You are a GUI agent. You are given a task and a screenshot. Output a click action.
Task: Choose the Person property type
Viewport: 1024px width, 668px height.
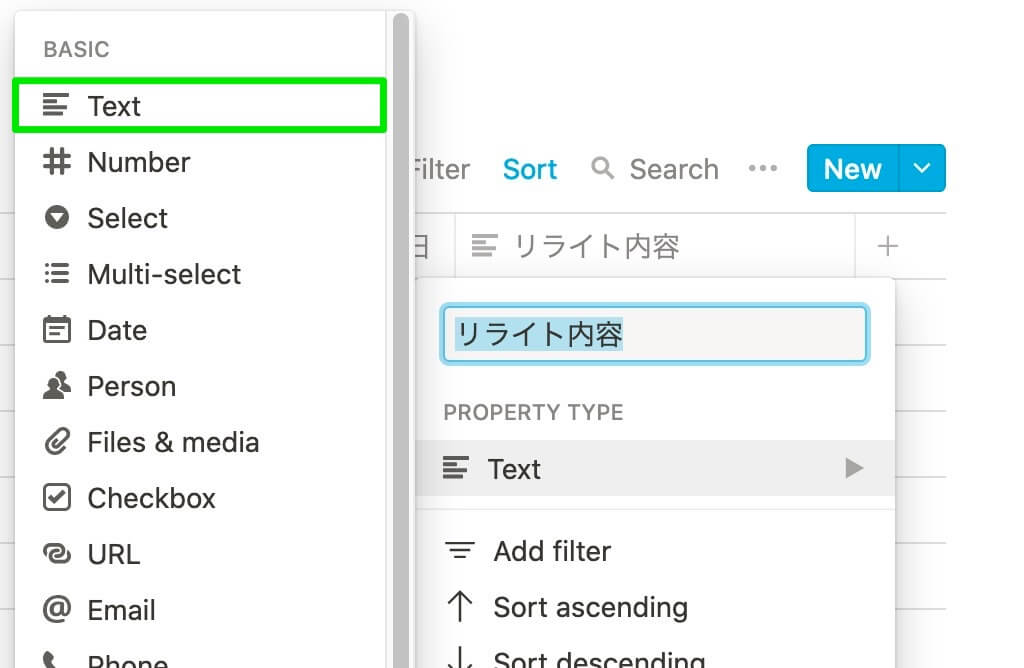[200, 387]
